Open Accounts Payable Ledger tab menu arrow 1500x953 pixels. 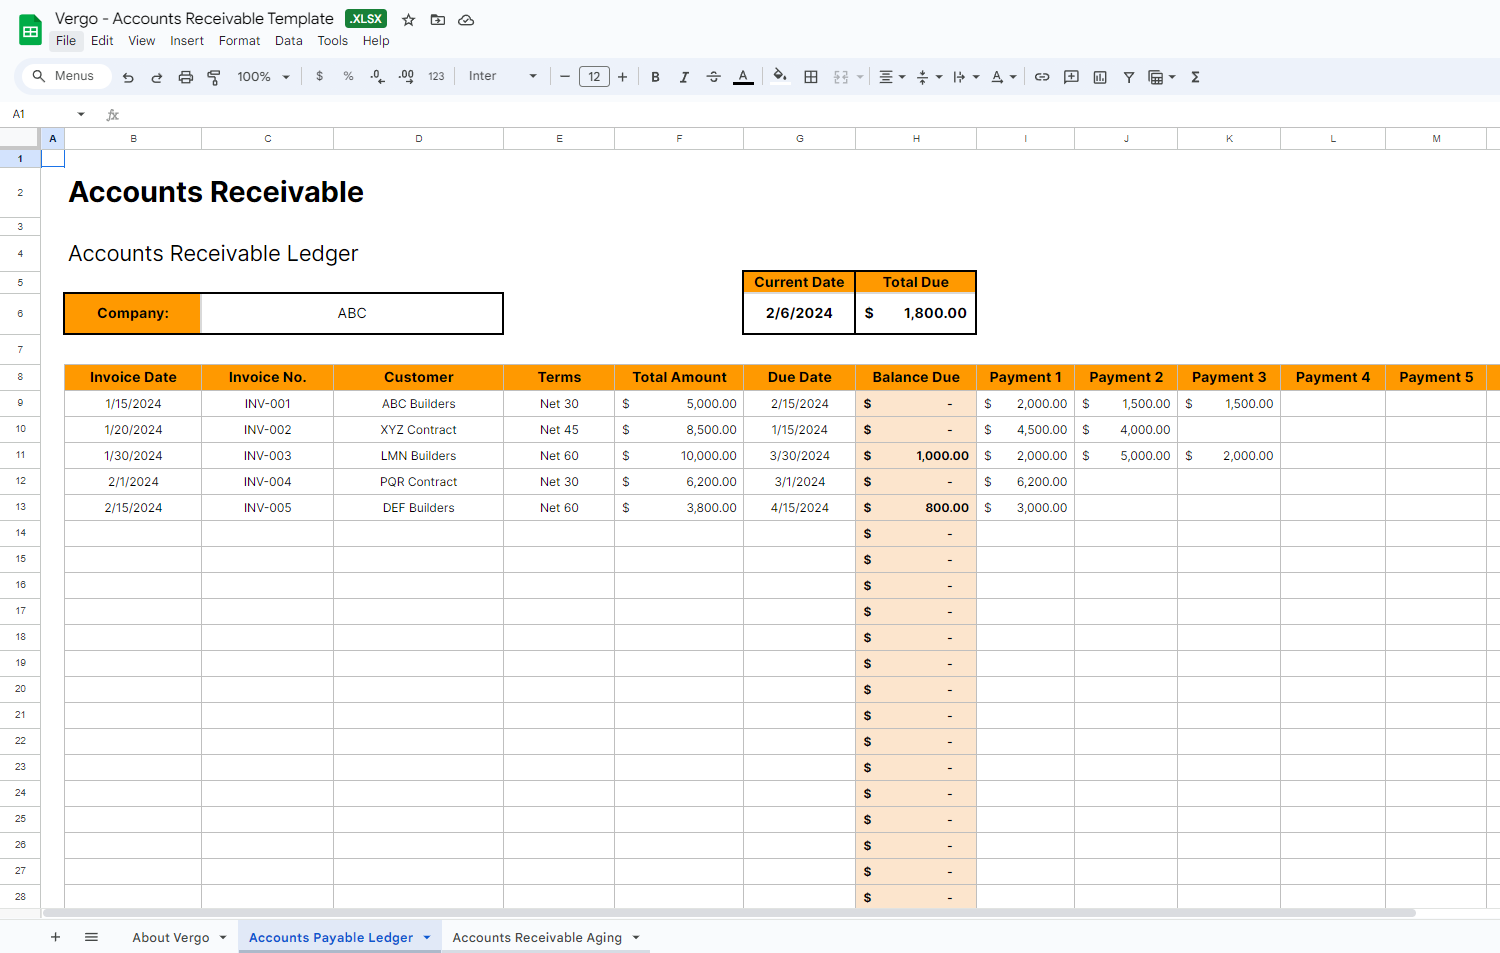point(427,937)
